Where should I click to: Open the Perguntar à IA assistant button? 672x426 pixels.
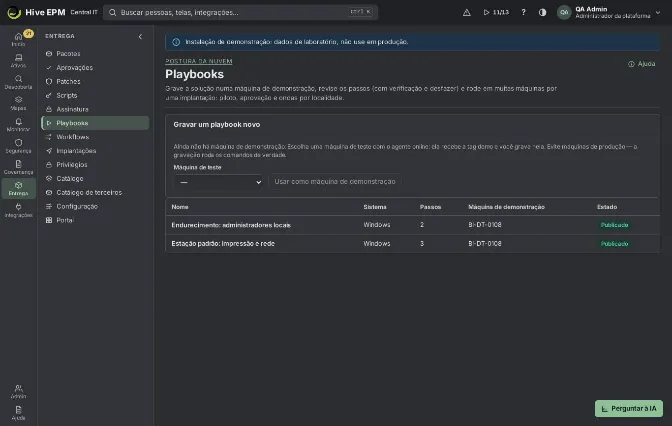click(629, 408)
